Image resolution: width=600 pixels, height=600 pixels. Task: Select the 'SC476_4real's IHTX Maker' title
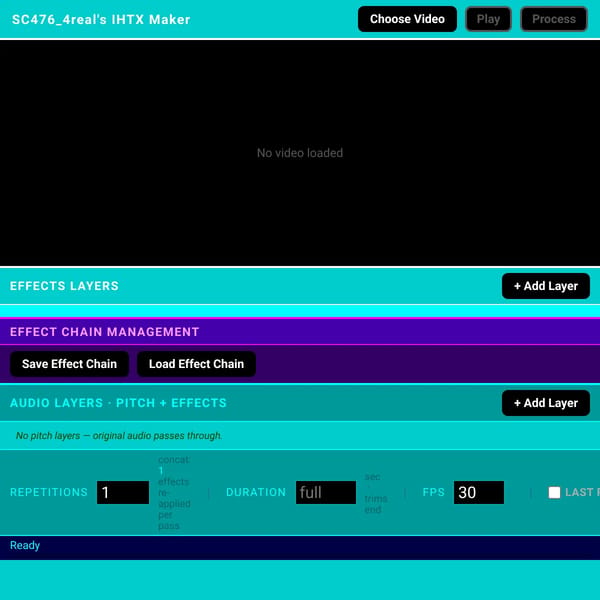pos(101,20)
